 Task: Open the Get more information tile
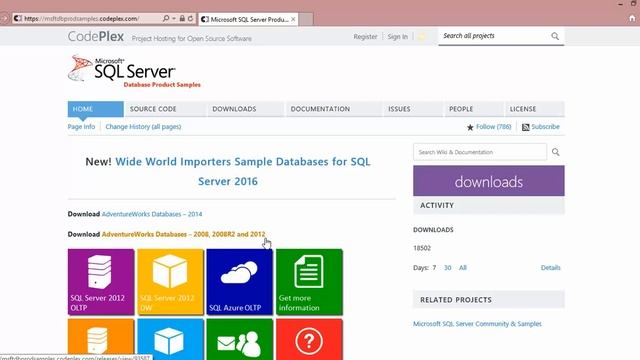[x=309, y=282]
